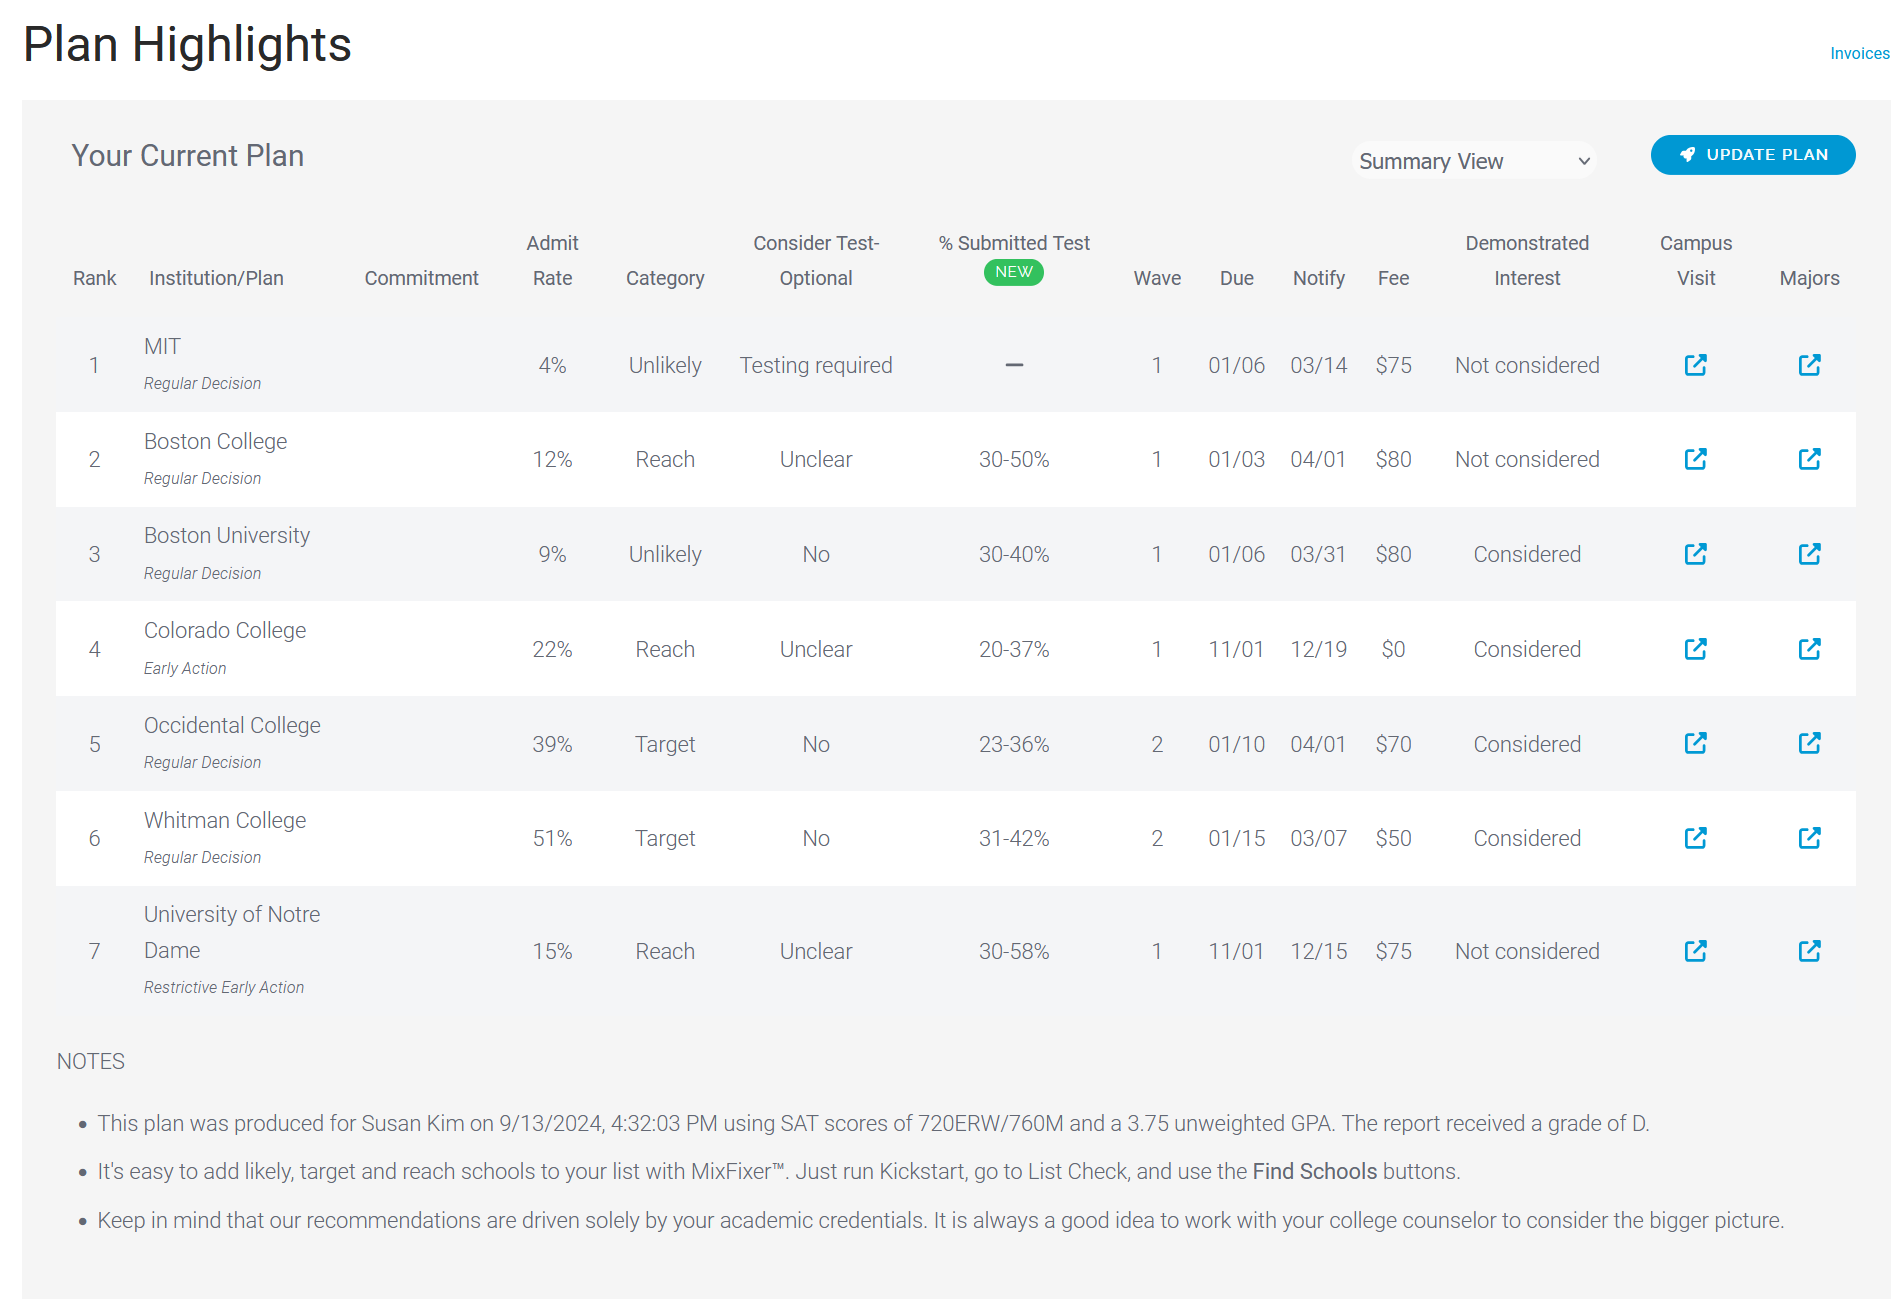Click the Institution/Plan column header
This screenshot has height=1308, width=1893.
(216, 278)
